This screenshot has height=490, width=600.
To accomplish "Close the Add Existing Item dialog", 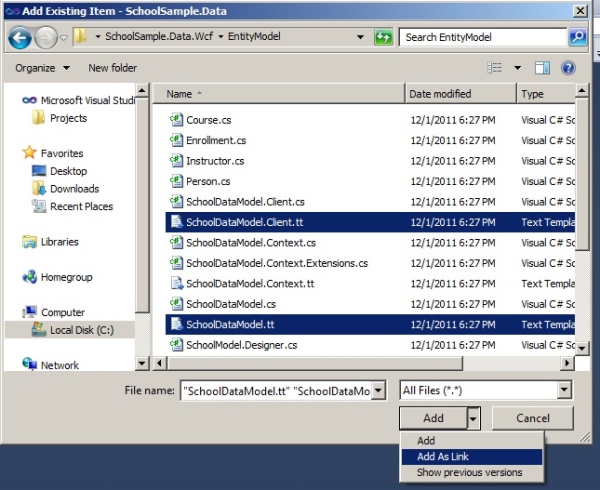I will pyautogui.click(x=580, y=11).
